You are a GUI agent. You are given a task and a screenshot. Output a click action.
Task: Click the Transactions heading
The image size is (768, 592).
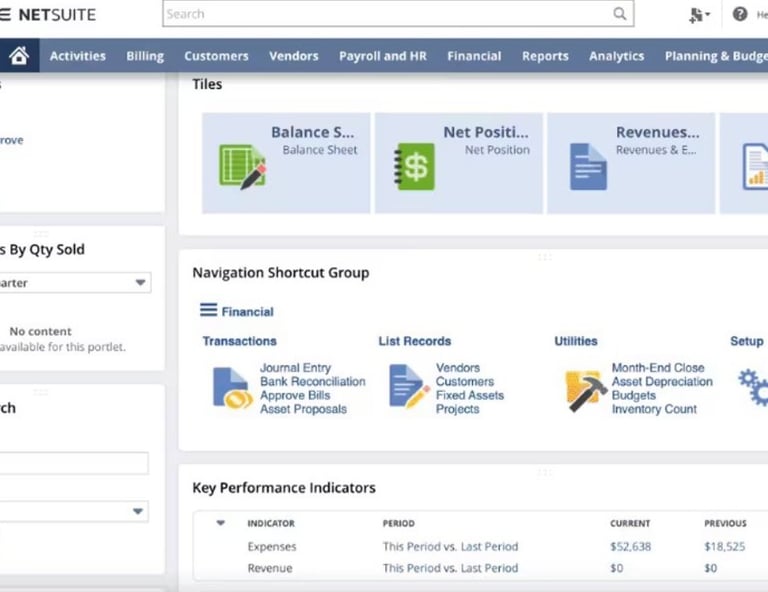click(x=240, y=341)
